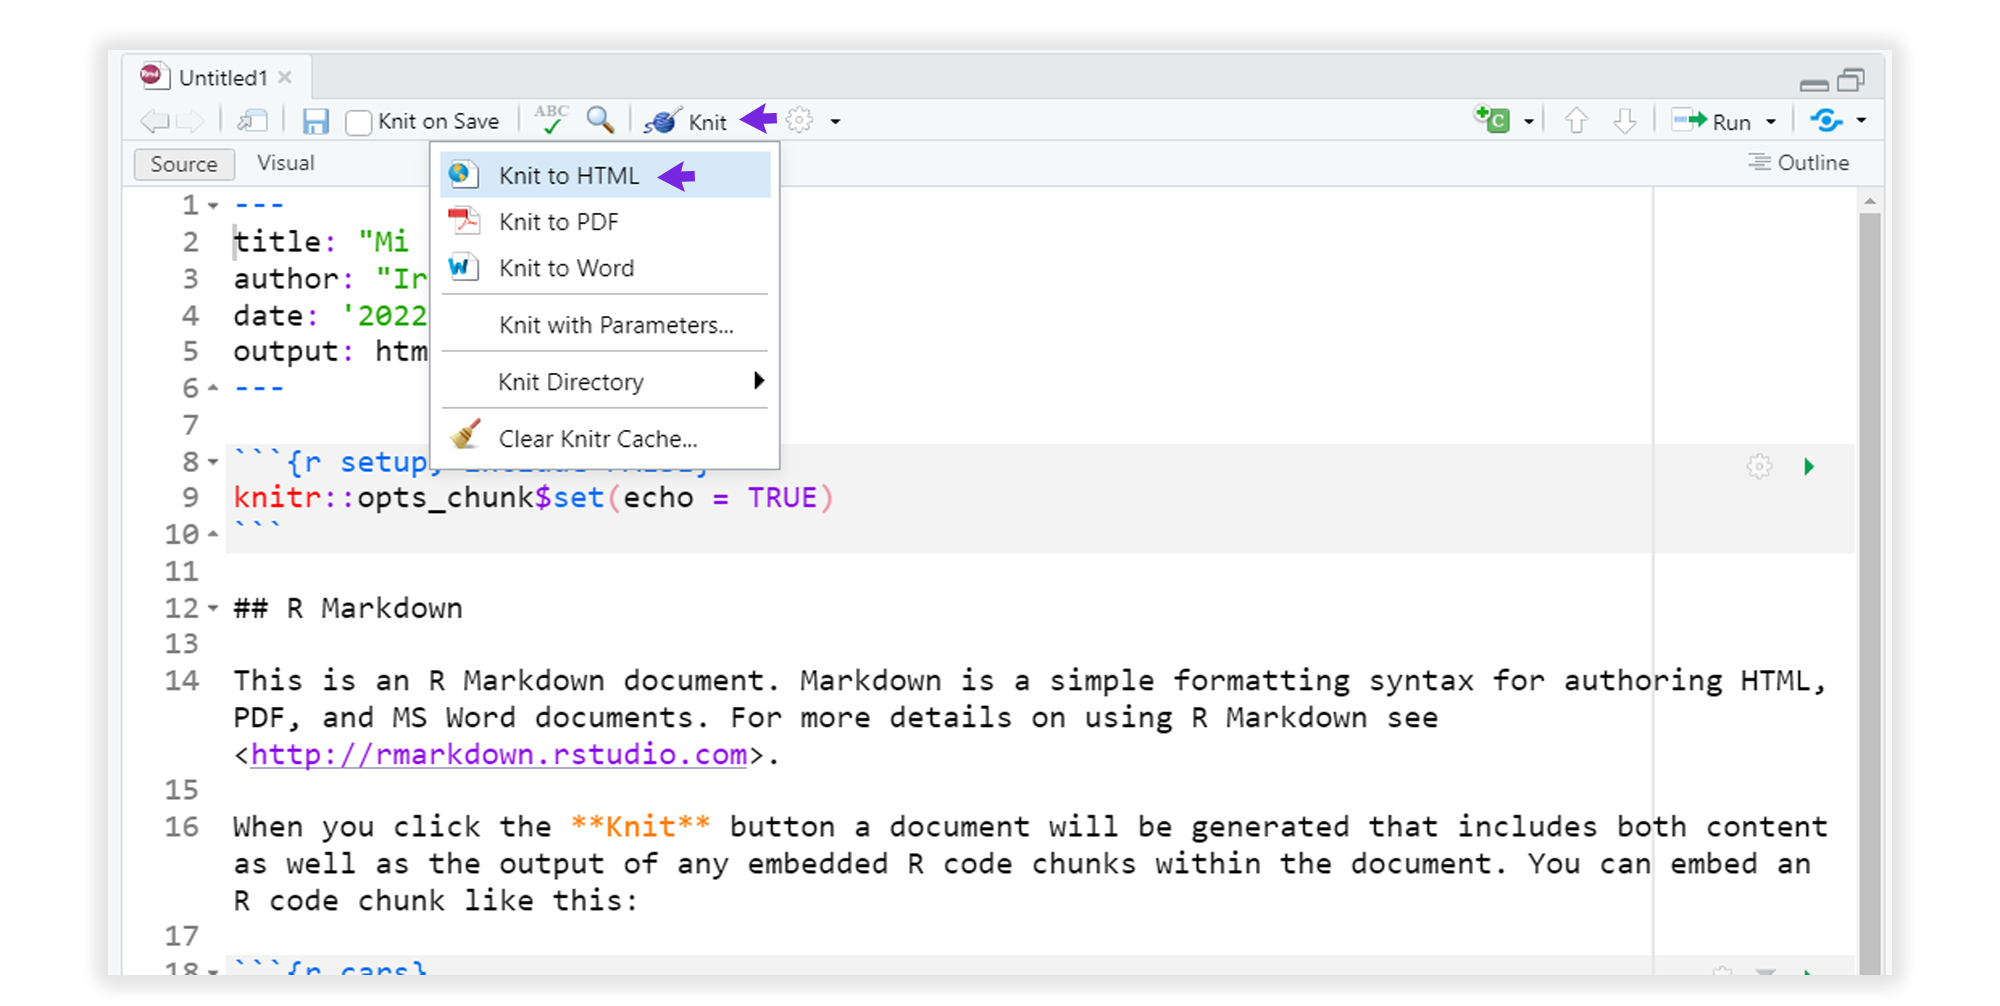Open insert chunk language dropdown arrow
The height and width of the screenshot is (1006, 2000).
coord(1528,122)
